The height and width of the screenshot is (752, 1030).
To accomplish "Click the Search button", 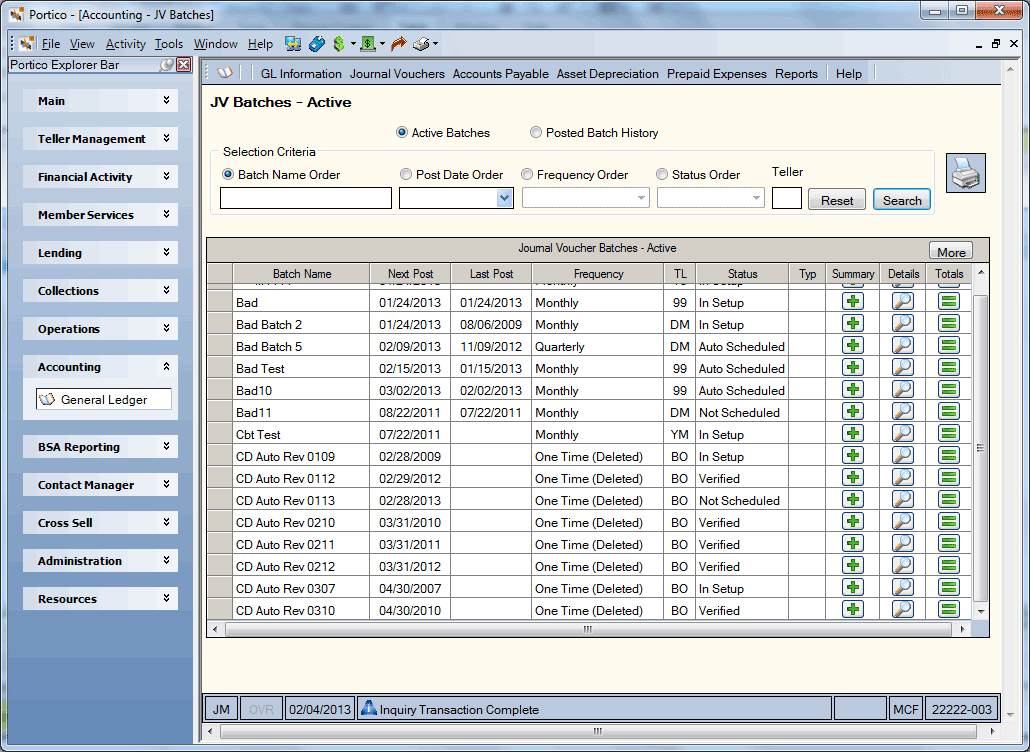I will click(902, 200).
